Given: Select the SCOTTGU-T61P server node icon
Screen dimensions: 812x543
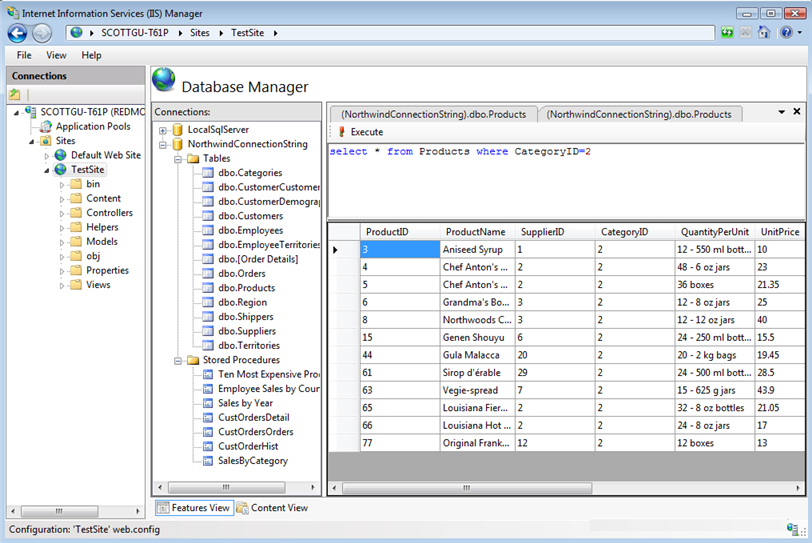Looking at the screenshot, I should [31, 112].
